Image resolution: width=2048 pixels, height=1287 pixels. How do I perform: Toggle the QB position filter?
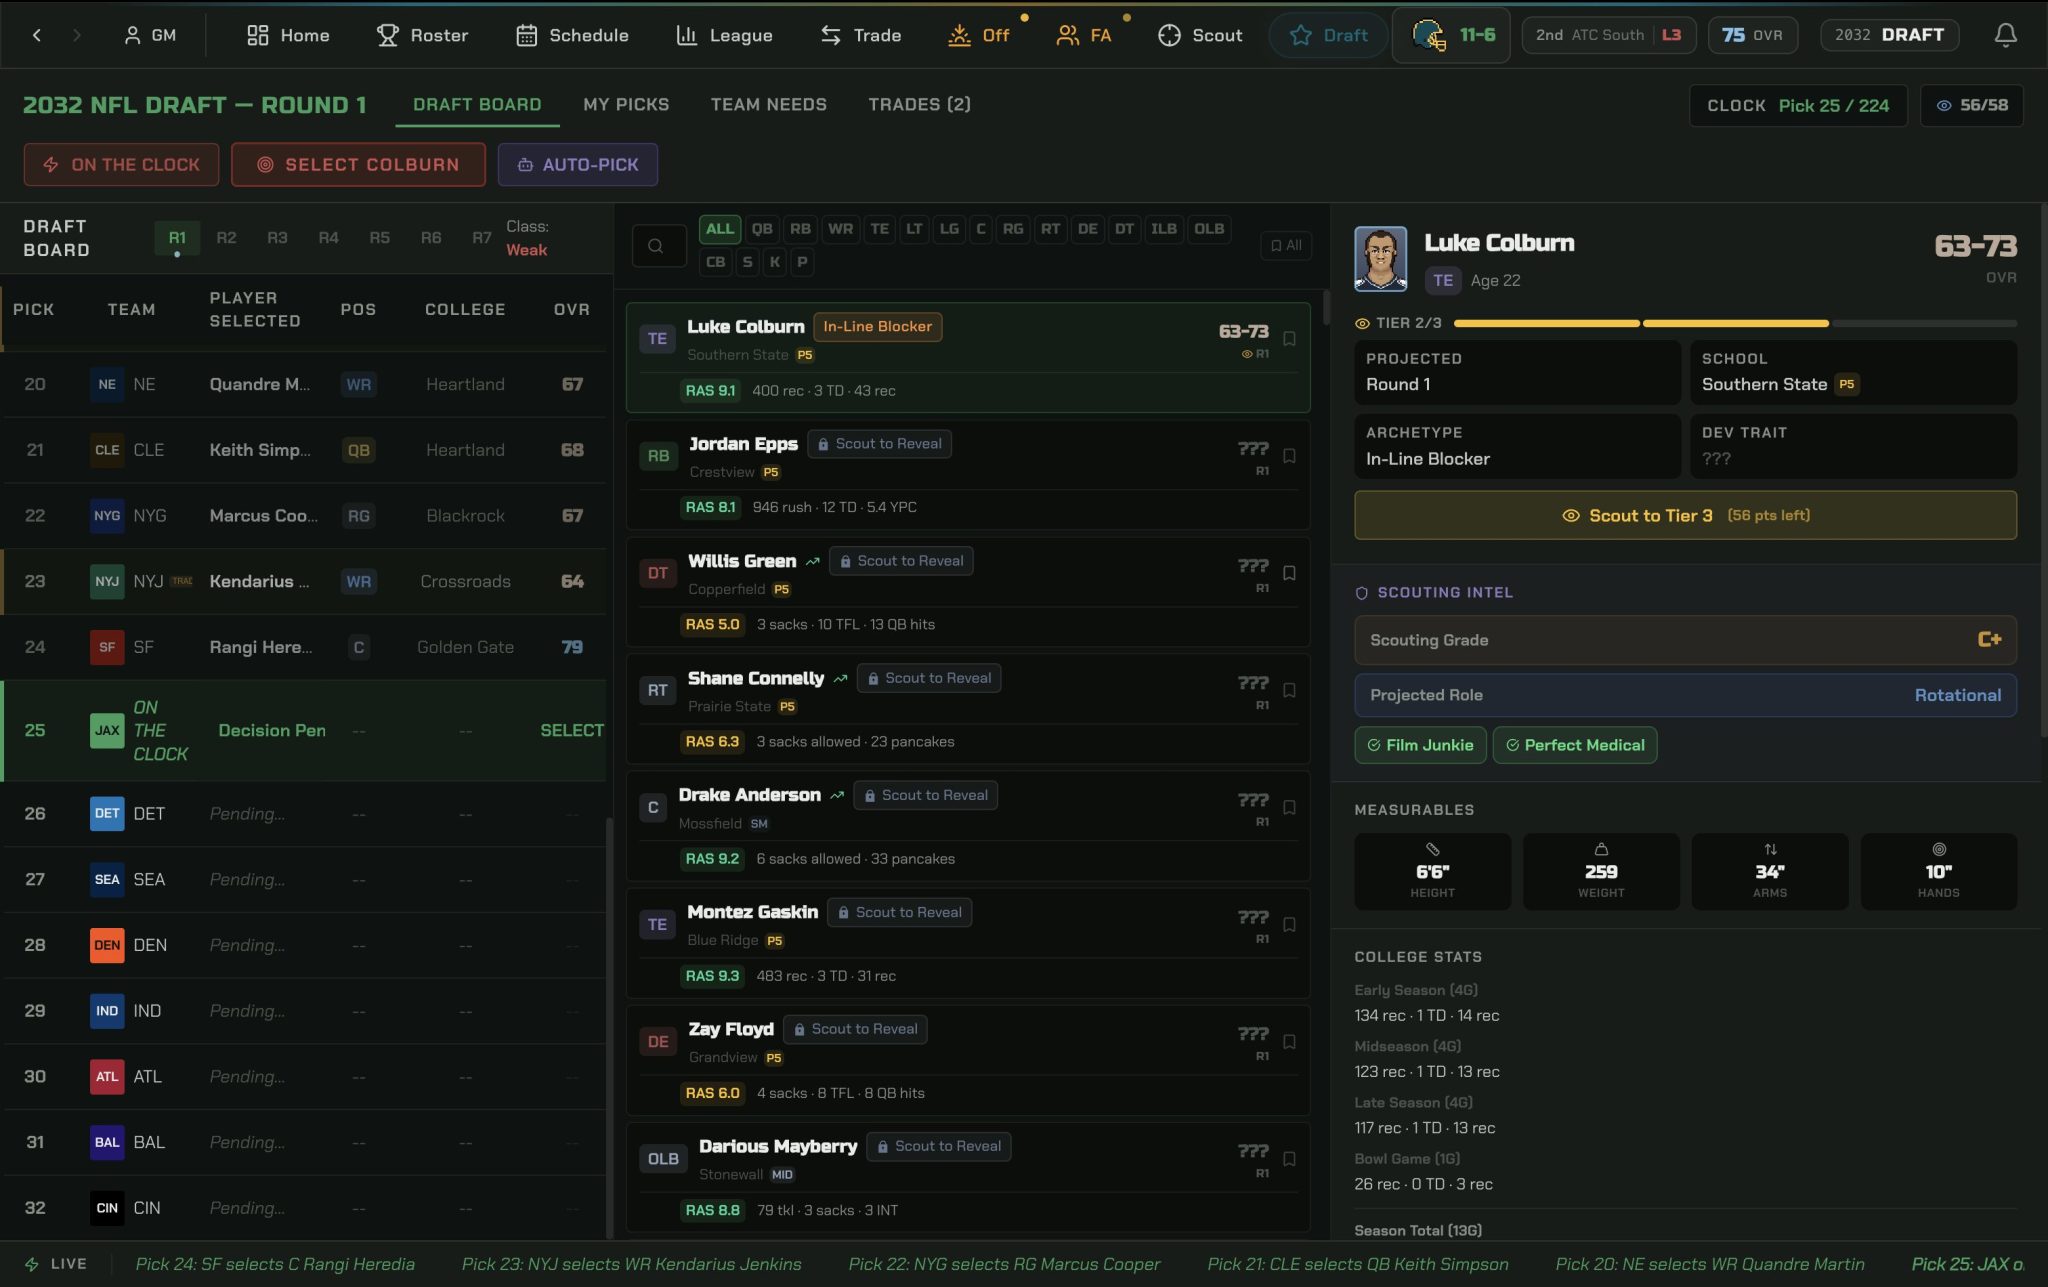tap(762, 229)
